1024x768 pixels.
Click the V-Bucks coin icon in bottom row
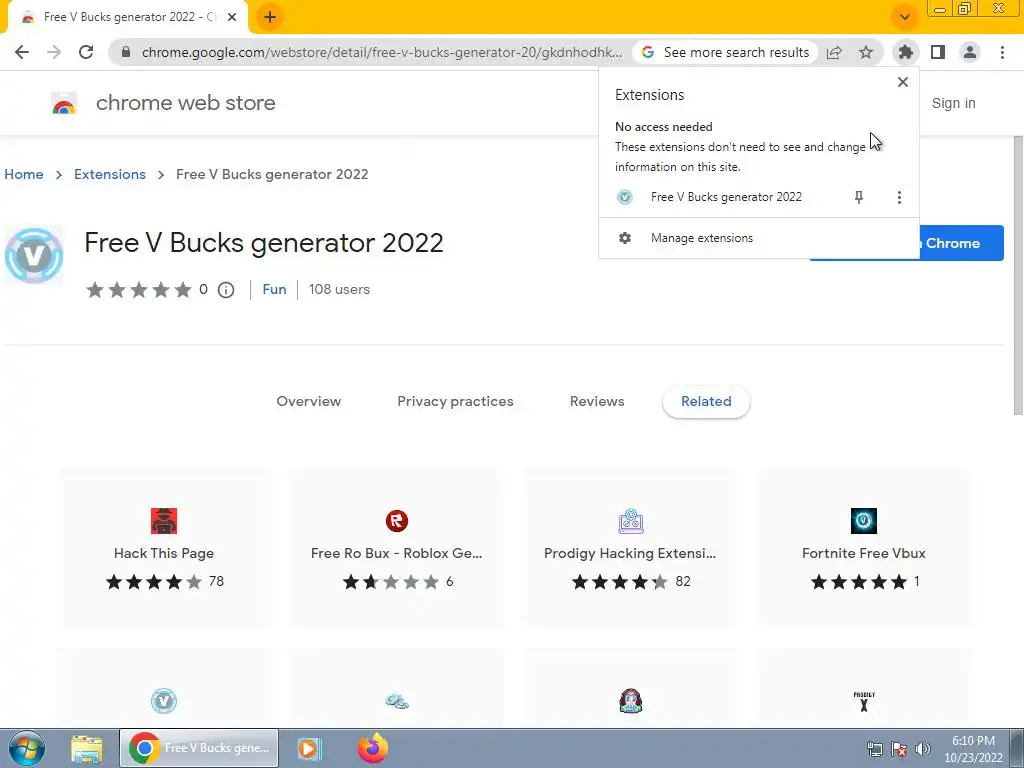(164, 701)
